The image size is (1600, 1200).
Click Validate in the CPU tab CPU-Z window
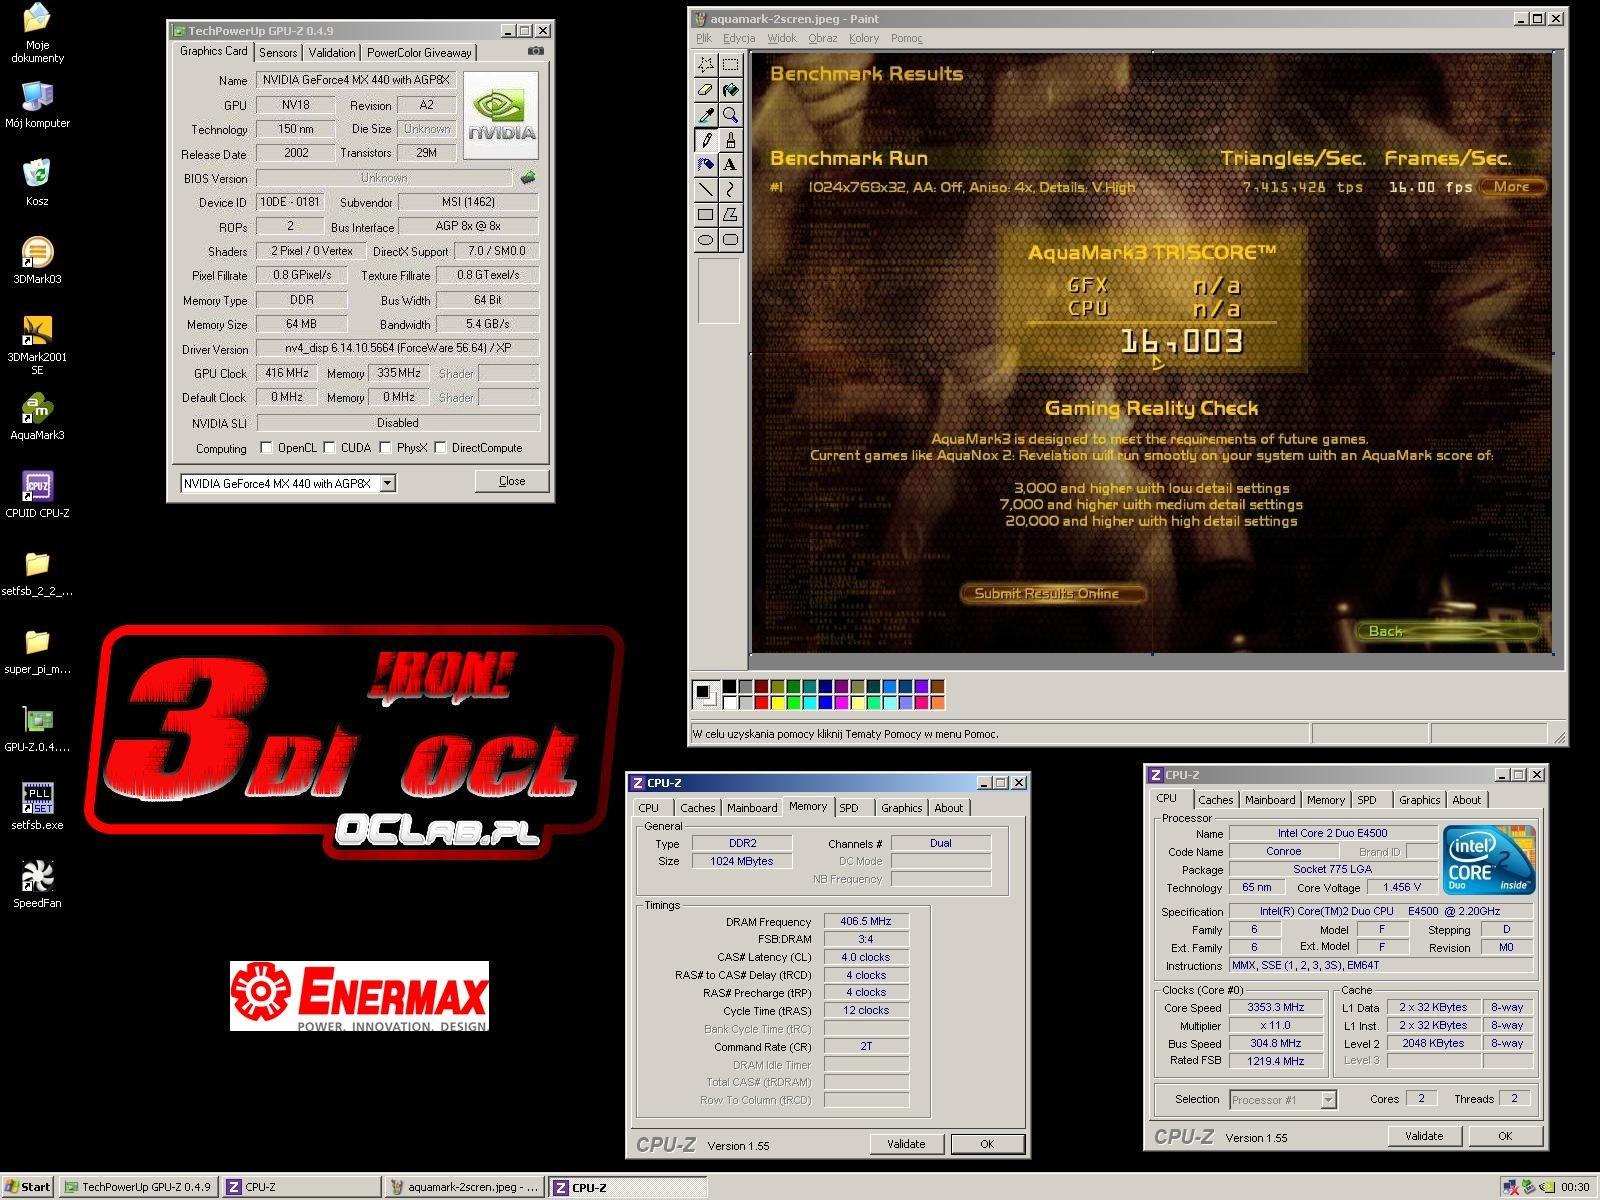pos(1424,1136)
